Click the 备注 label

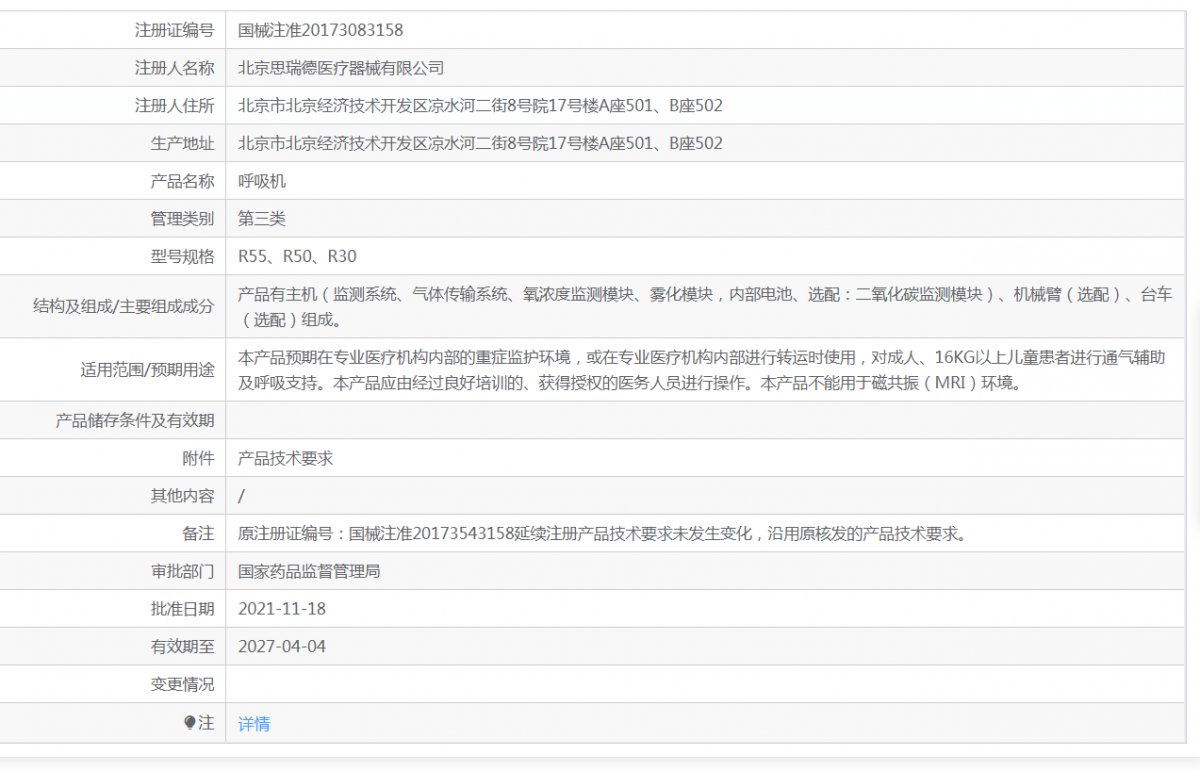pos(198,534)
